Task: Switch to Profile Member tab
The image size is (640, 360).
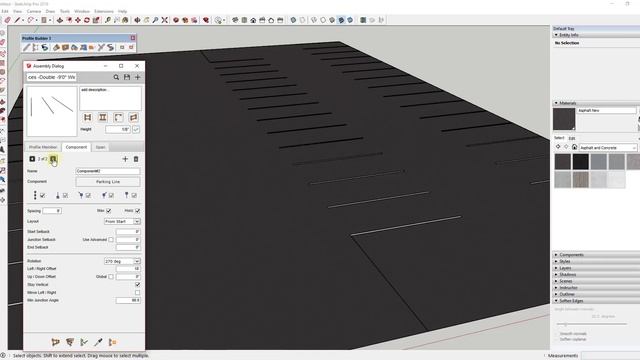Action: click(43, 147)
